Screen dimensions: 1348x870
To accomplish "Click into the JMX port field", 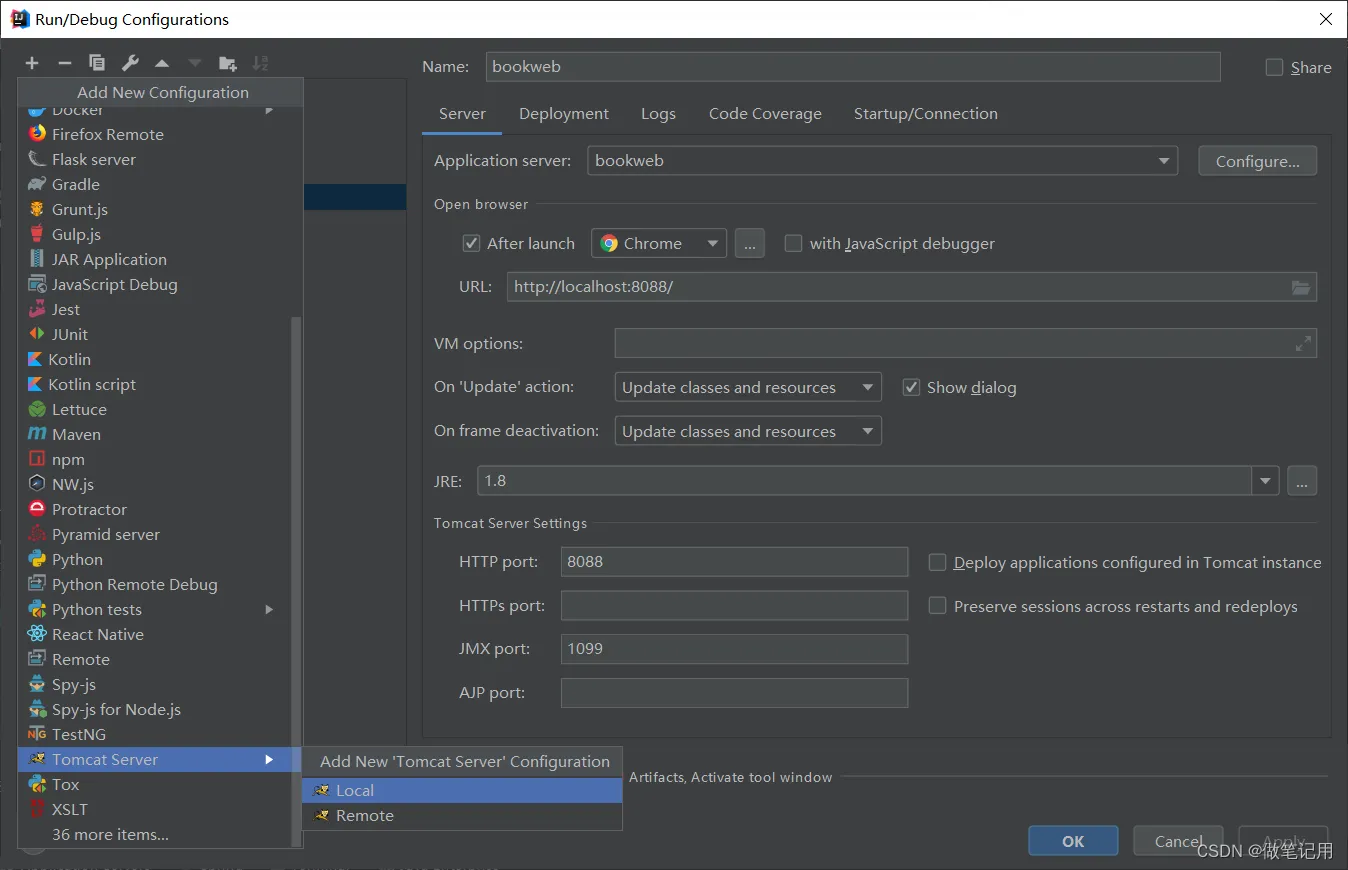I will (734, 648).
